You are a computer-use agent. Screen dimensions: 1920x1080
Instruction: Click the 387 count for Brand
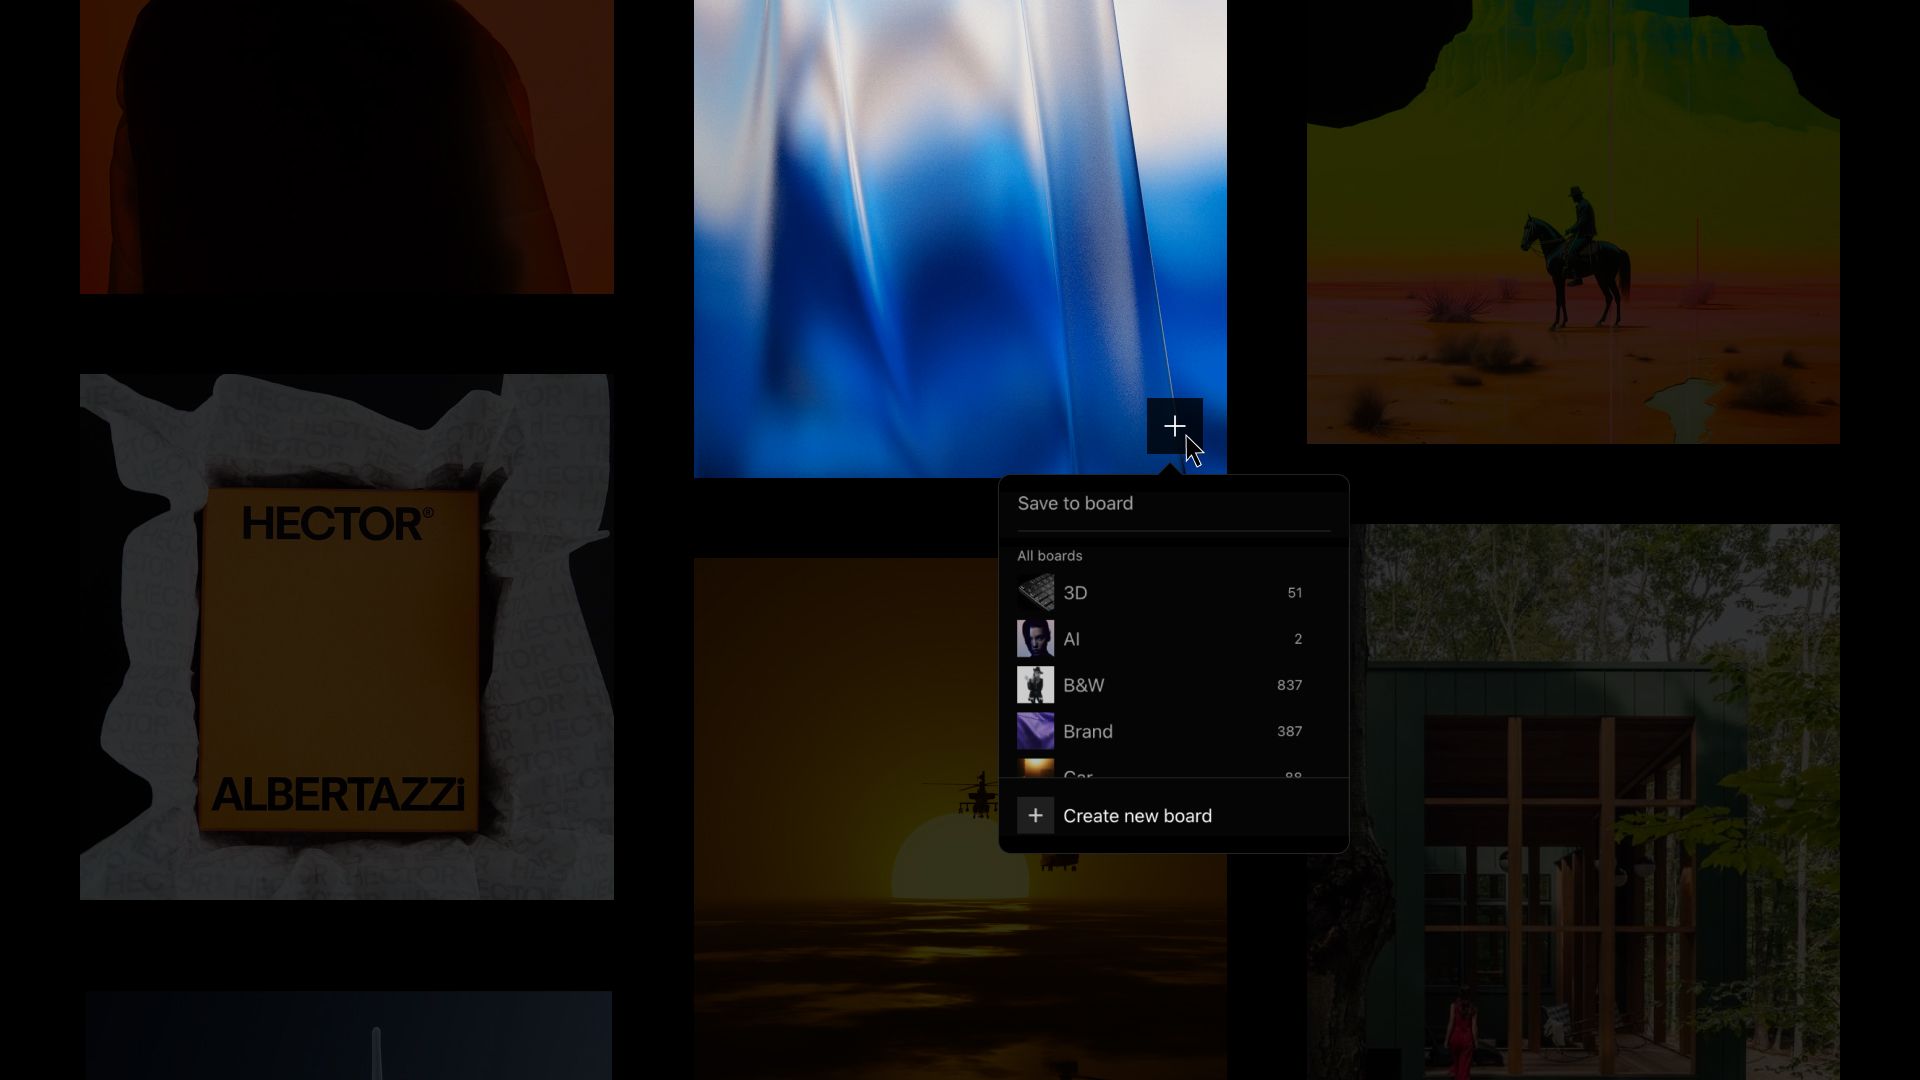pos(1289,731)
